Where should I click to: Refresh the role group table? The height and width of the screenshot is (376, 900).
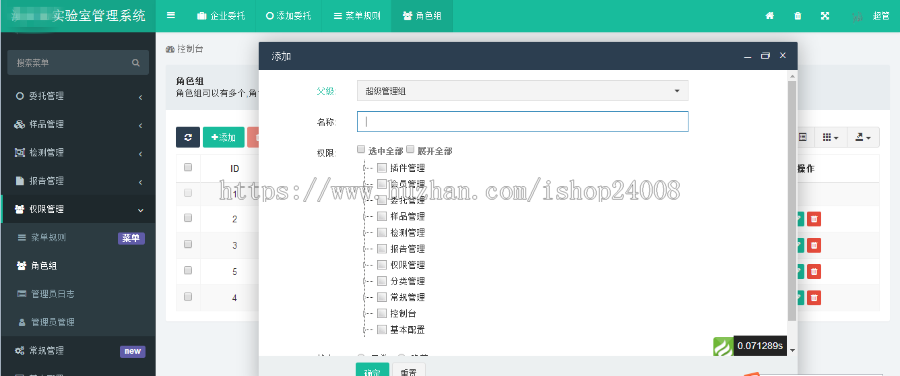(188, 137)
